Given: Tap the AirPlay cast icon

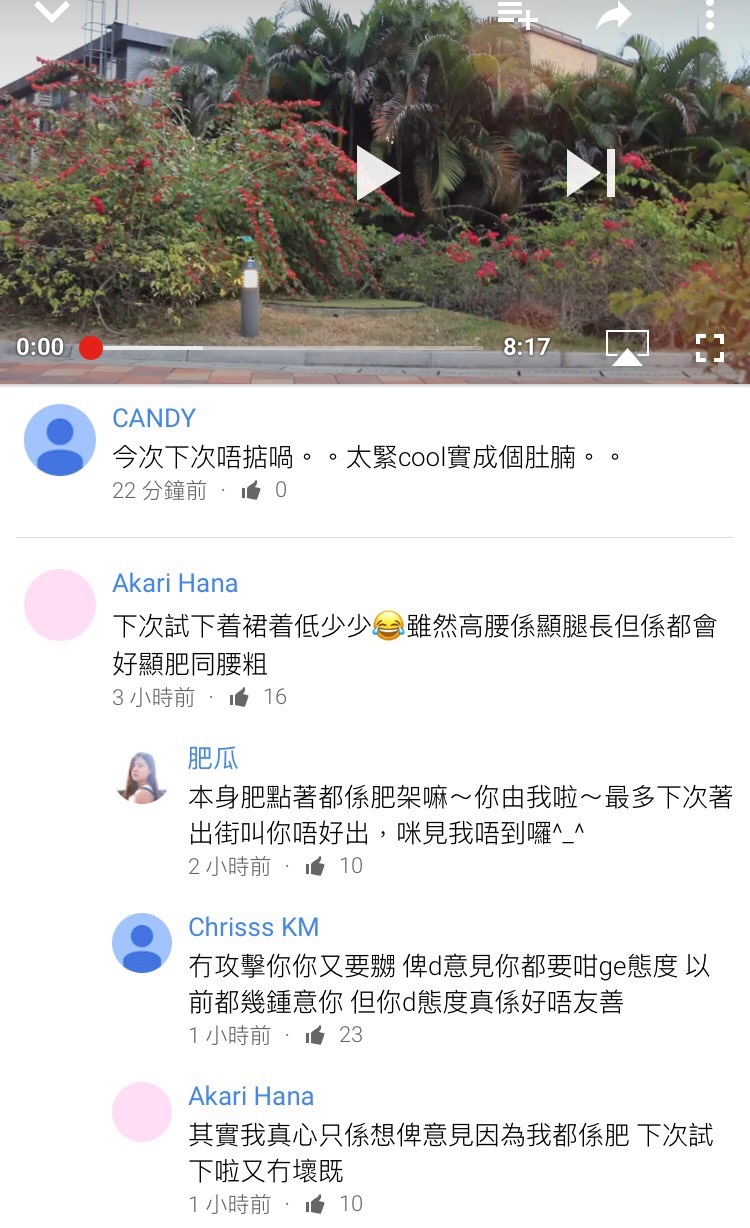Looking at the screenshot, I should pos(627,347).
